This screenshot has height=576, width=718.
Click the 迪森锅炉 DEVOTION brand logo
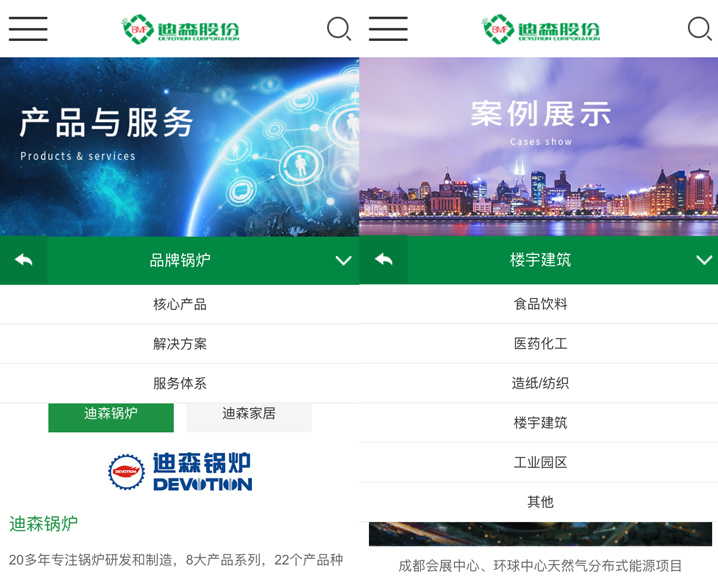click(x=180, y=472)
